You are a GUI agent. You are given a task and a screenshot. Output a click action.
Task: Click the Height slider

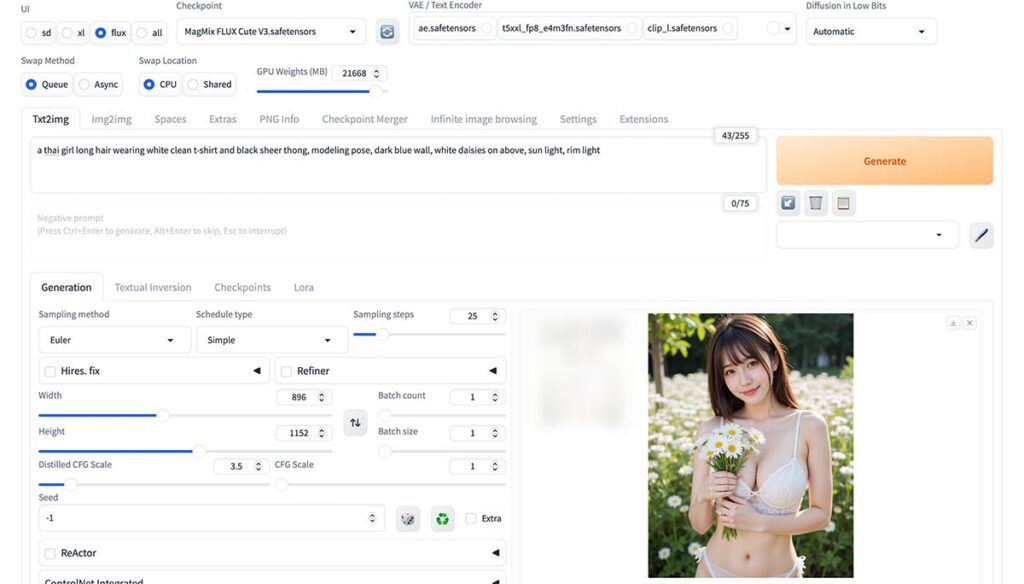coord(185,451)
